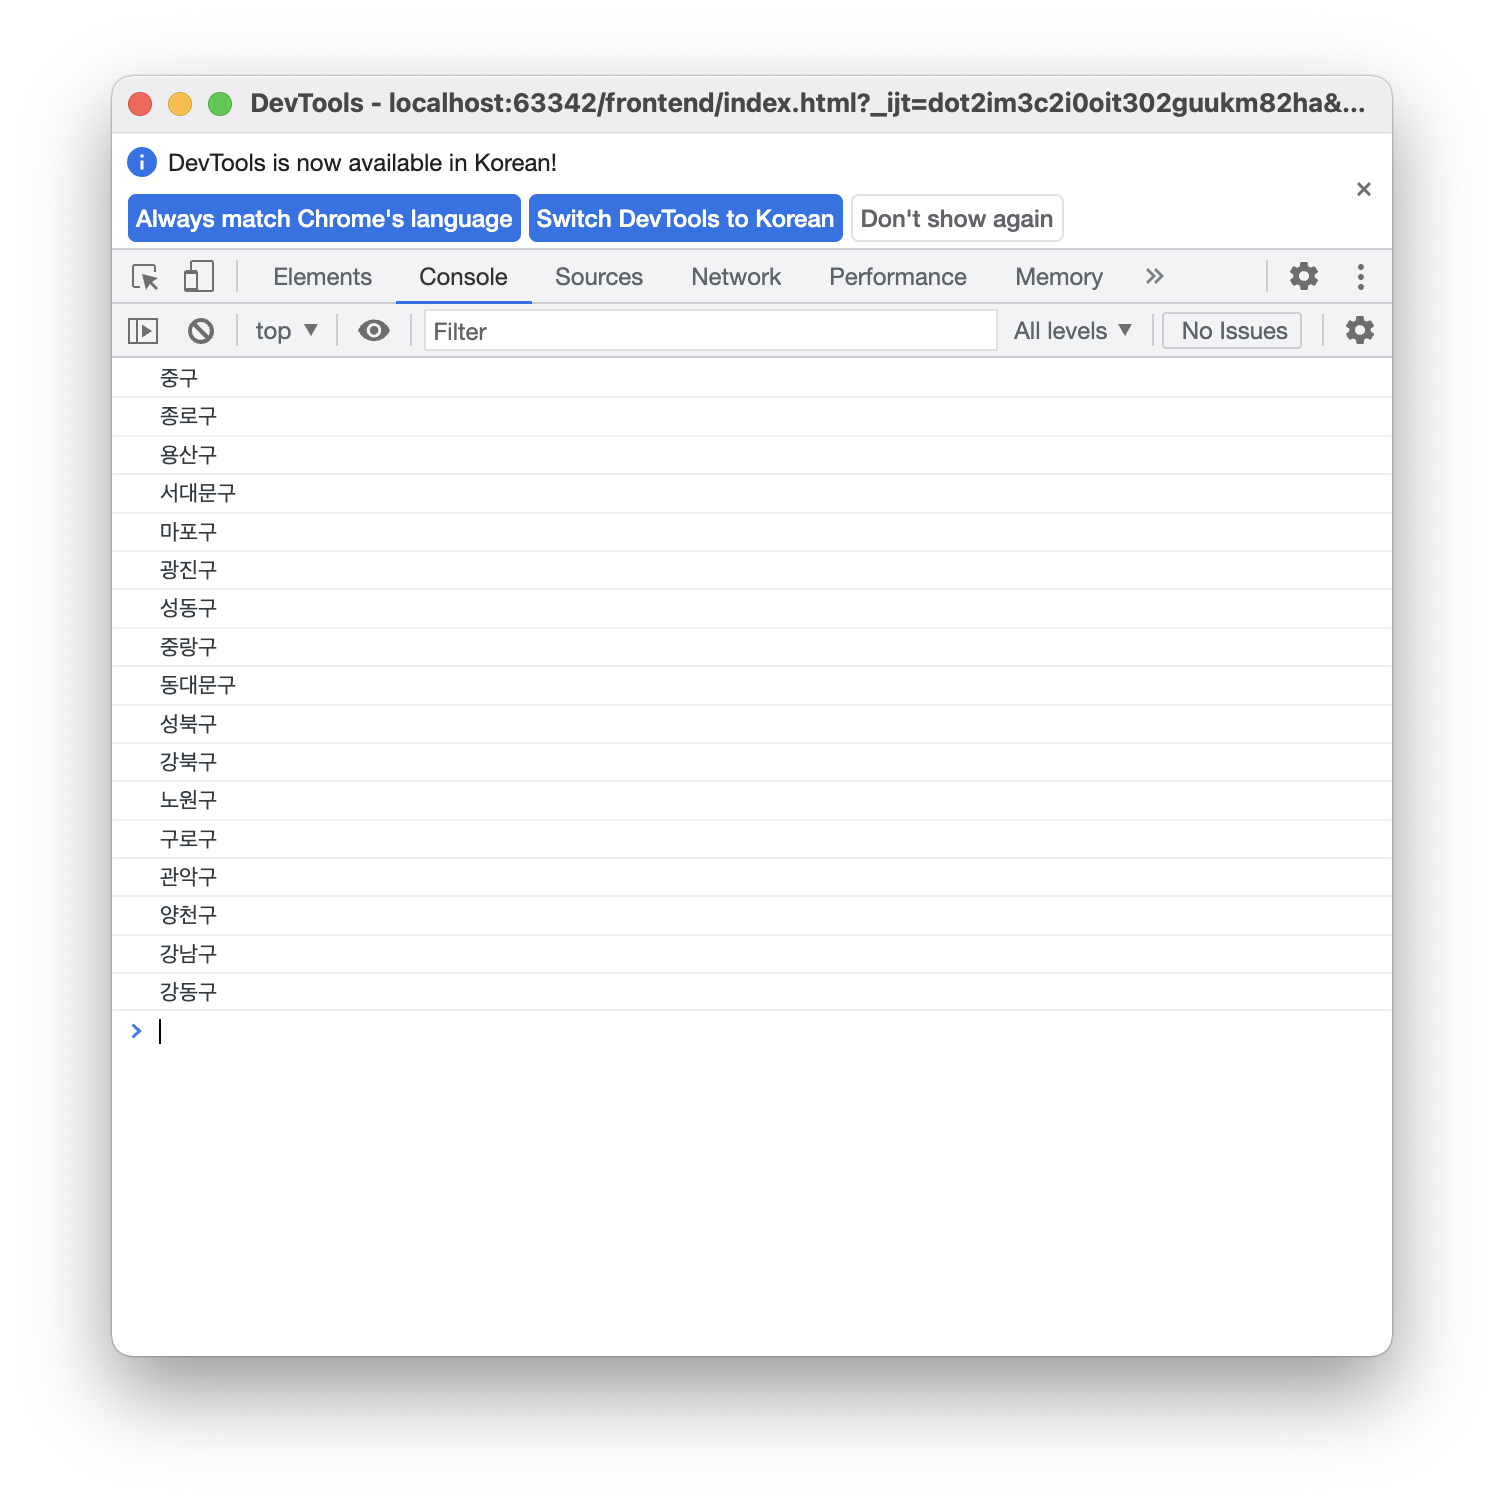Click the console log line 종로구
The width and height of the screenshot is (1504, 1504).
click(752, 416)
